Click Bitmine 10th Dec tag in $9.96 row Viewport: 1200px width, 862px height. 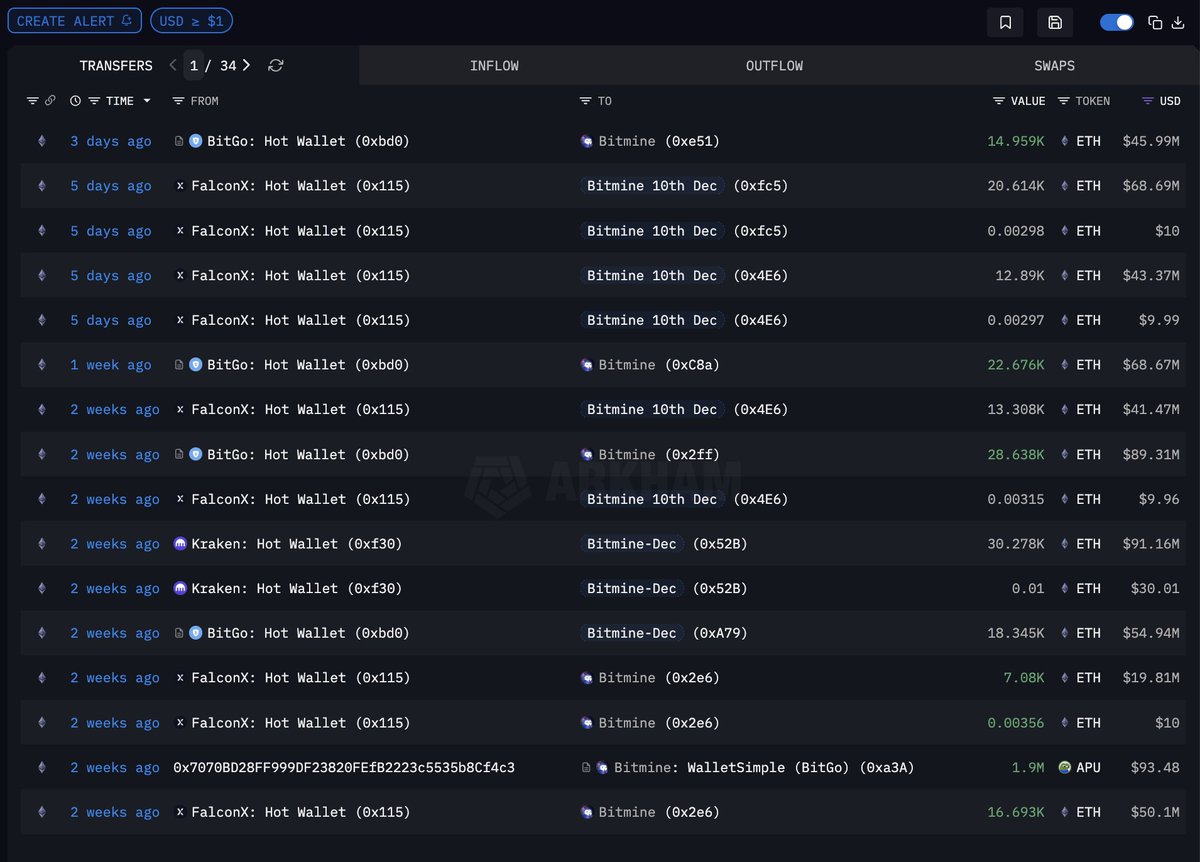pos(652,499)
